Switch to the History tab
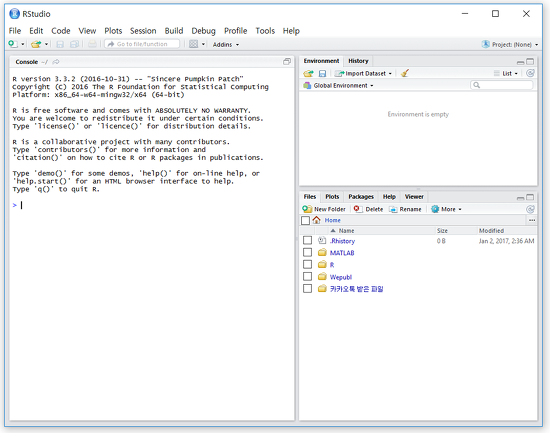This screenshot has width=550, height=433. pyautogui.click(x=358, y=61)
